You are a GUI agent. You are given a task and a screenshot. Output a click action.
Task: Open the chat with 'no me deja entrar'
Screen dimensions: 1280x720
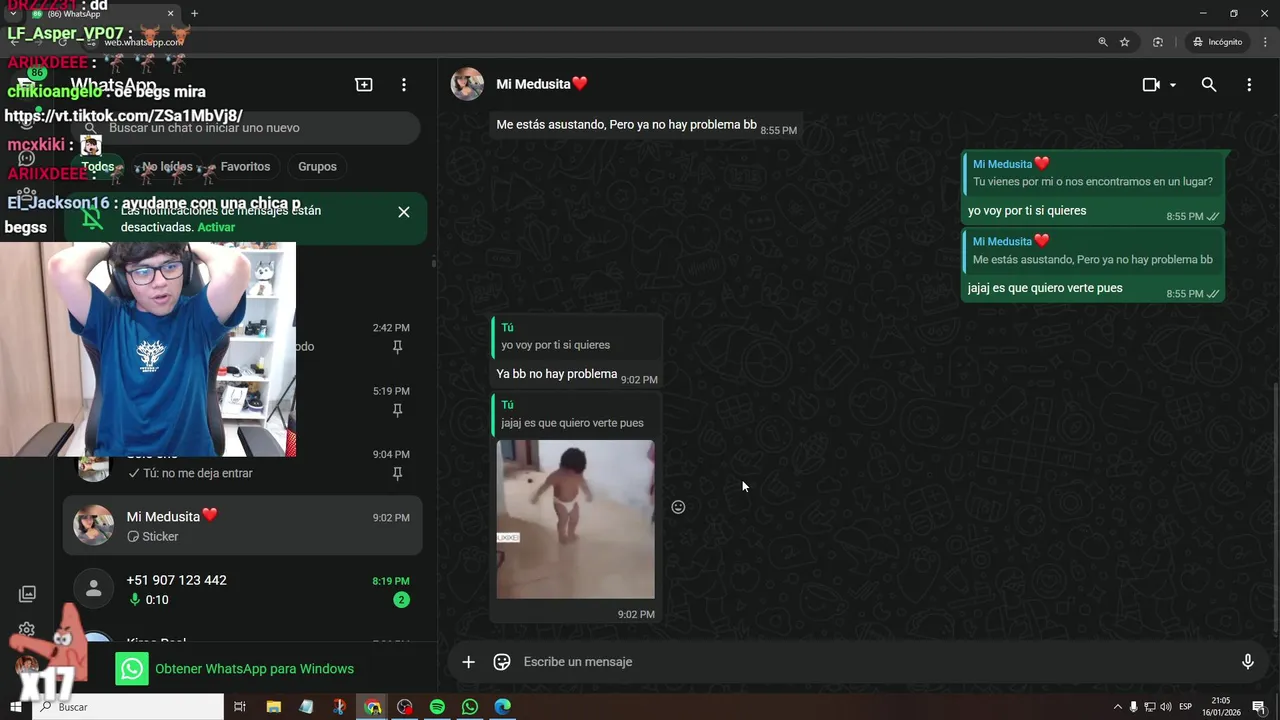[x=243, y=463]
